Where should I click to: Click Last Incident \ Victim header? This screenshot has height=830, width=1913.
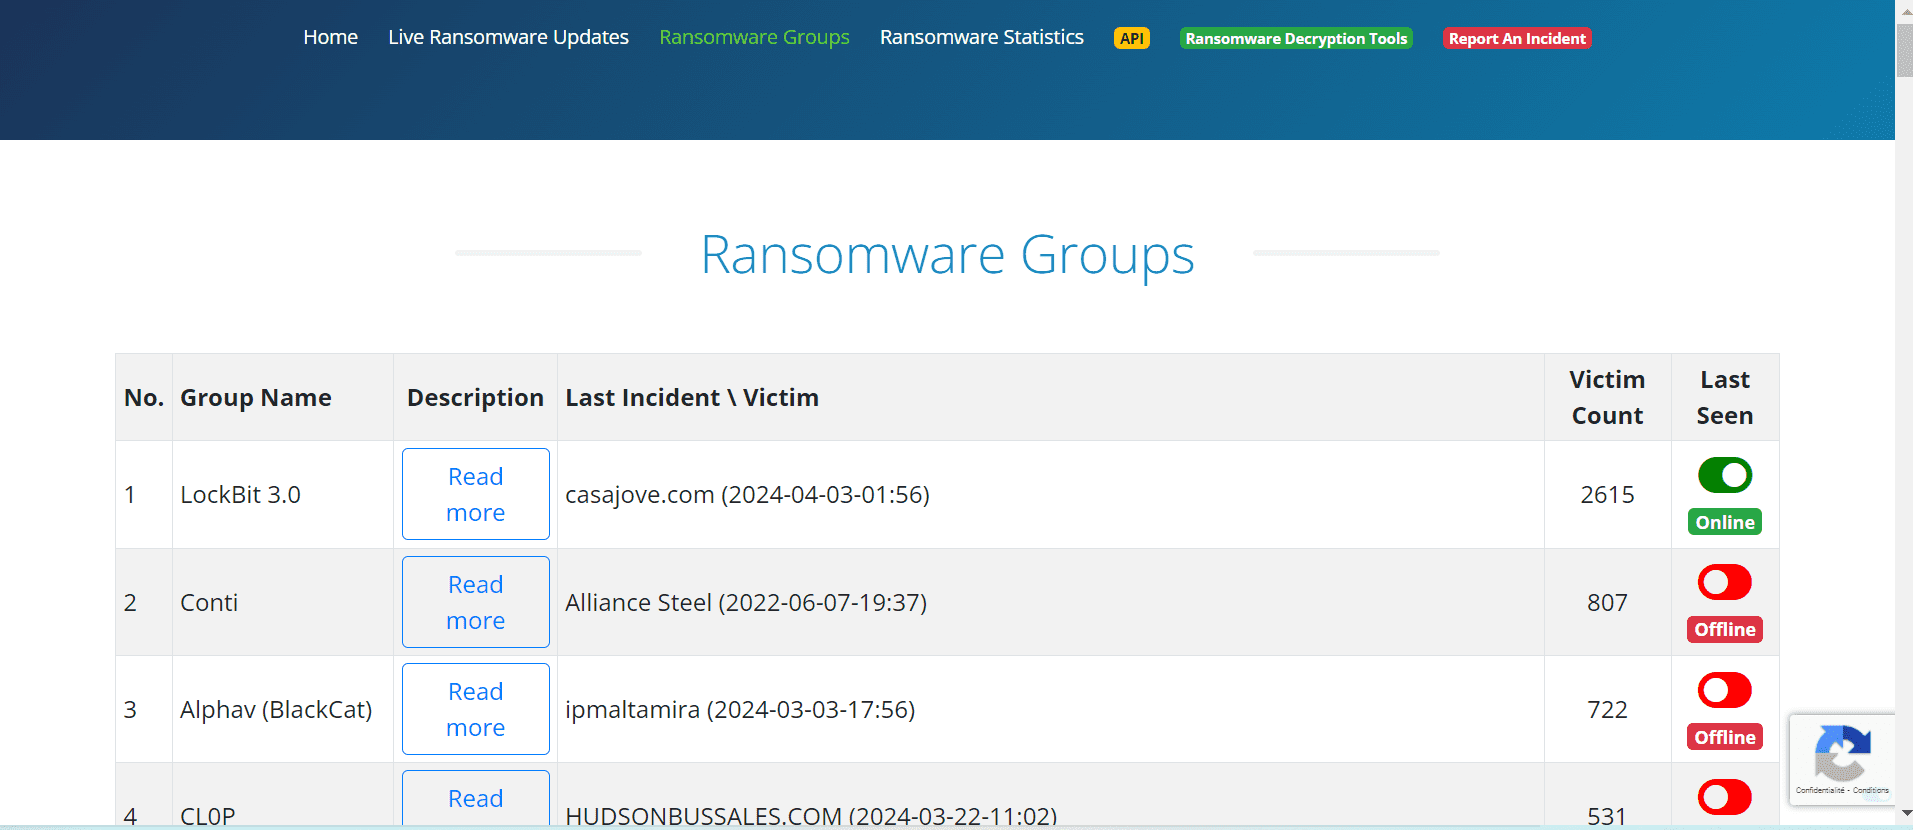692,397
